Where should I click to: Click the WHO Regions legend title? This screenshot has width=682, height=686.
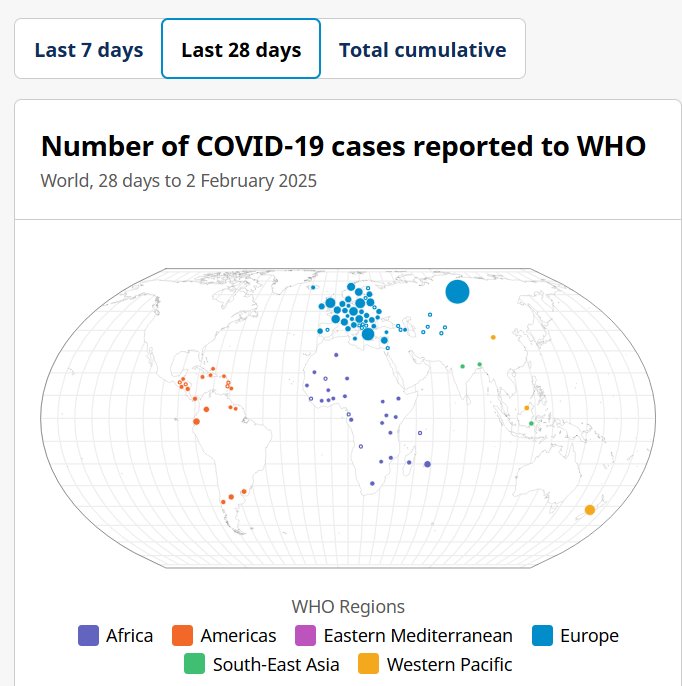tap(348, 607)
